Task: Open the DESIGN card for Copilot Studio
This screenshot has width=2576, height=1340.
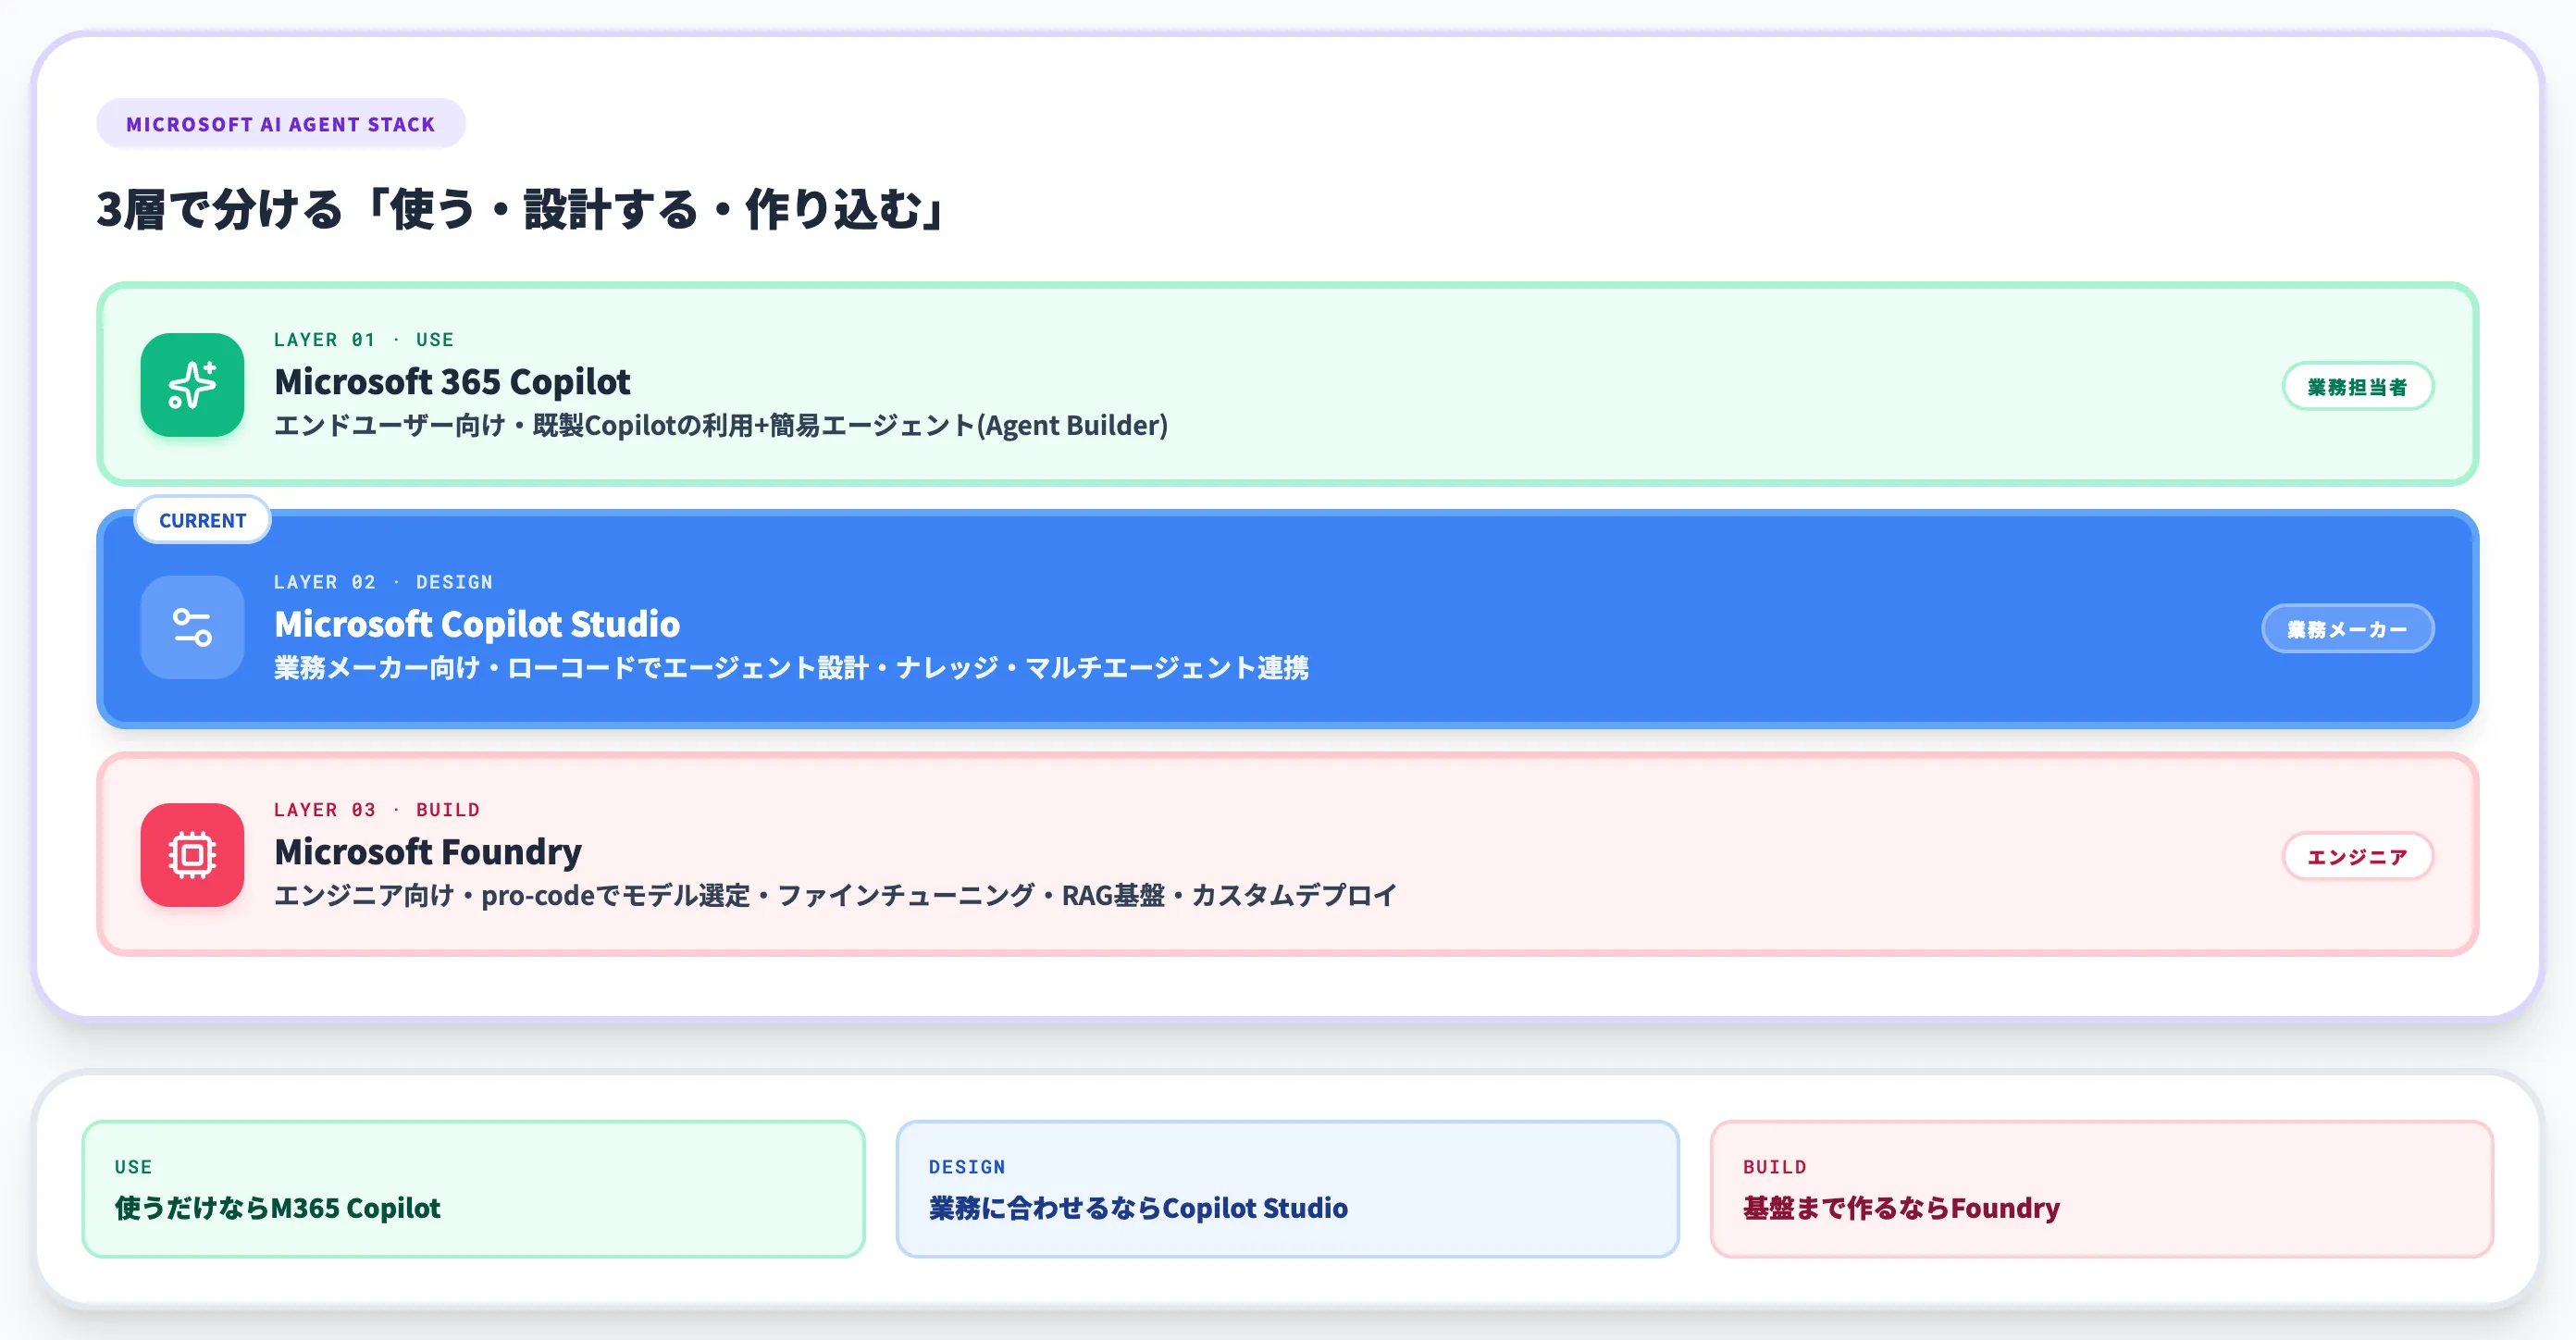Action: (1288, 1189)
